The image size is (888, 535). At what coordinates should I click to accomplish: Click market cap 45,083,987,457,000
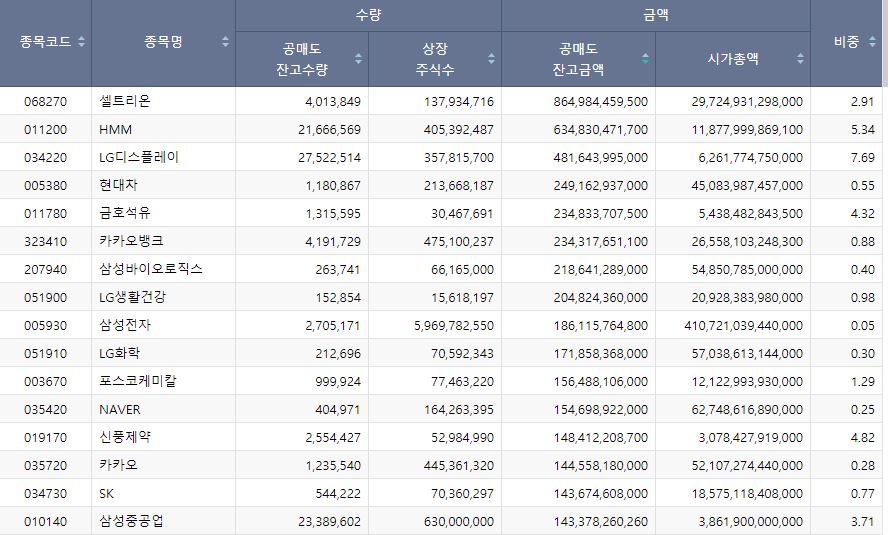pos(747,186)
